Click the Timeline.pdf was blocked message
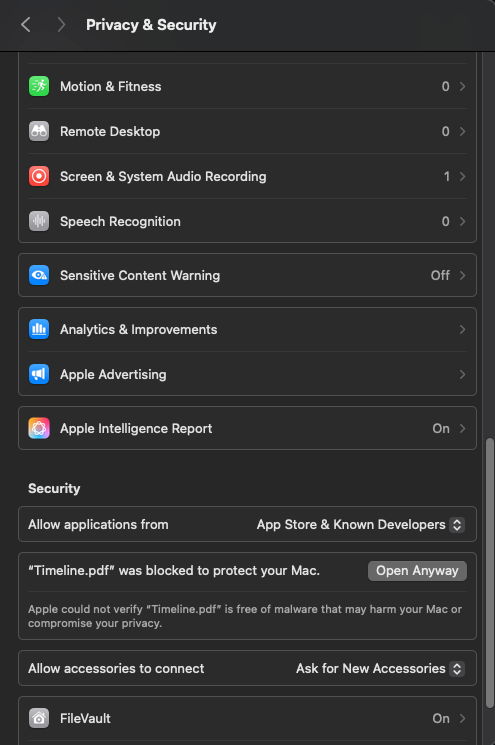The image size is (495, 745). (x=174, y=571)
